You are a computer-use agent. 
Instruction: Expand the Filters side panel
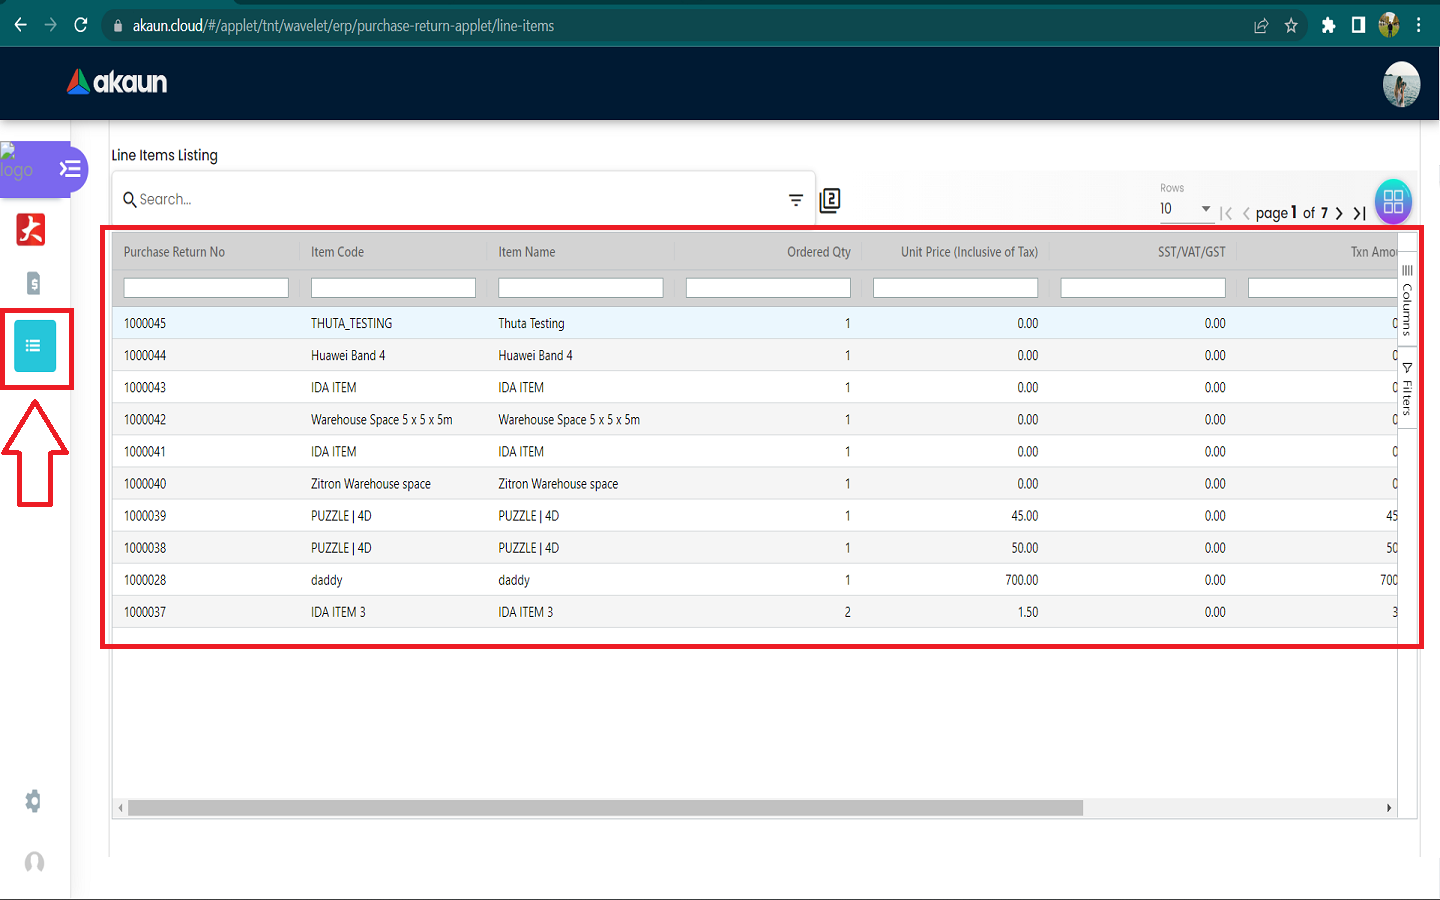1407,389
